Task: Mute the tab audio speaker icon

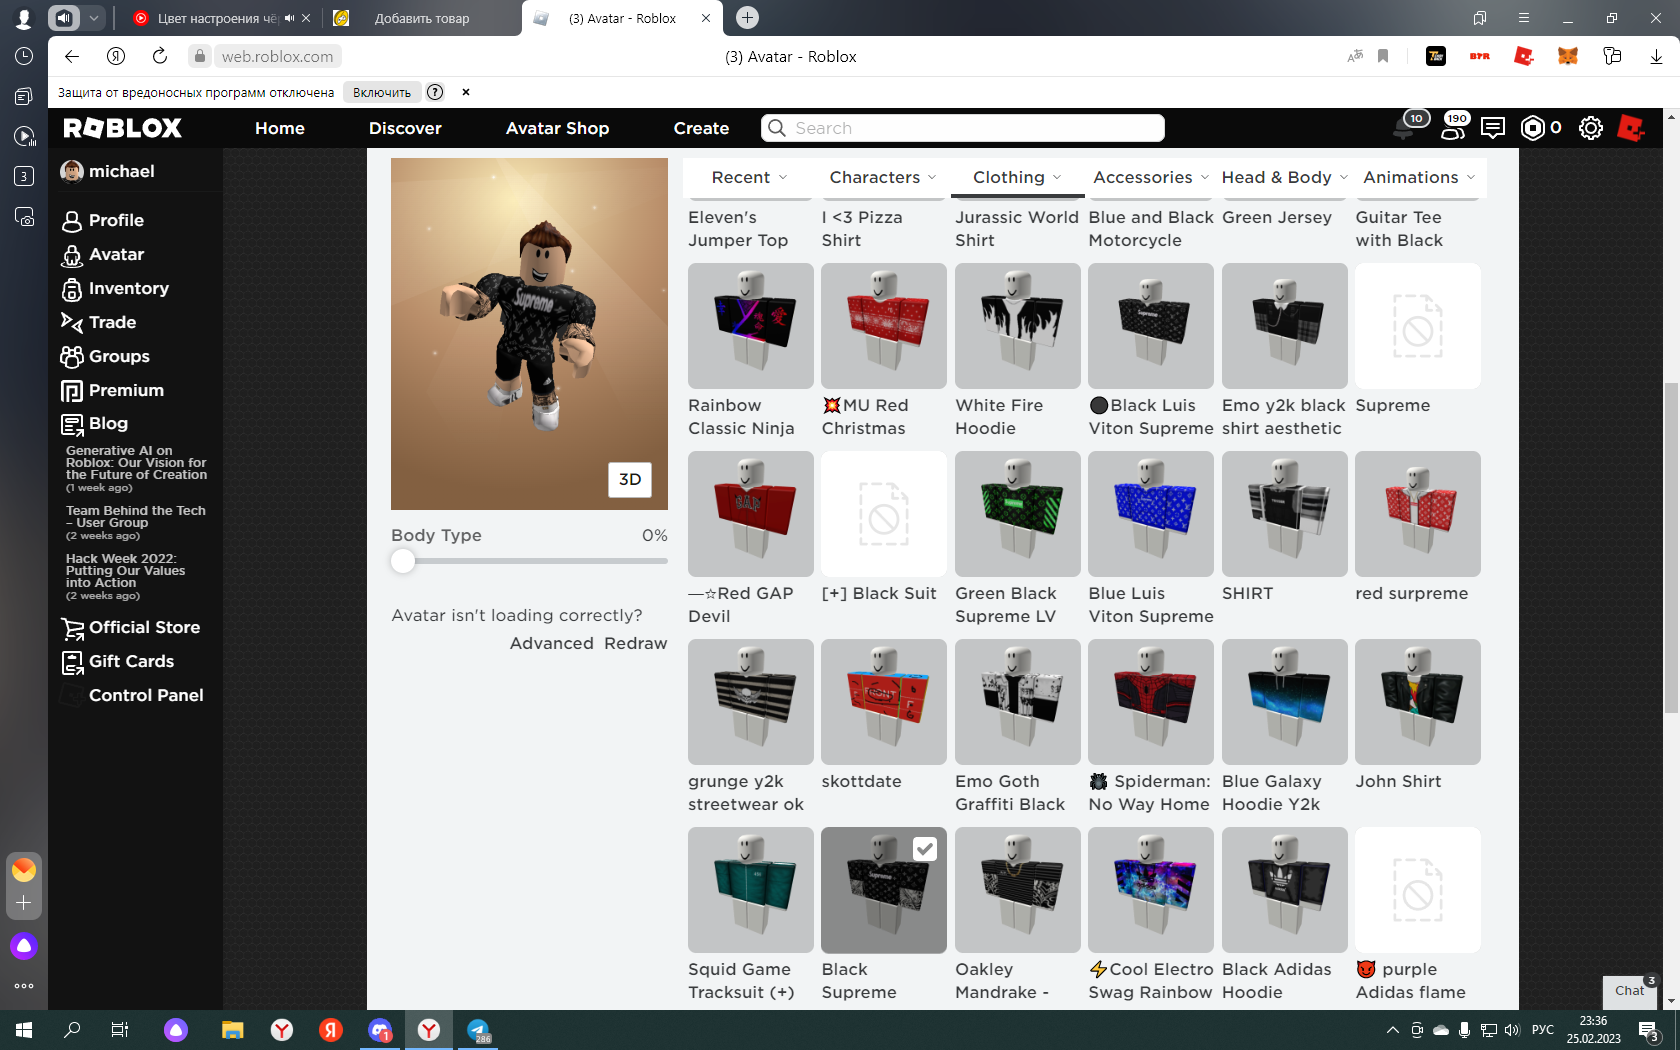Action: click(290, 18)
